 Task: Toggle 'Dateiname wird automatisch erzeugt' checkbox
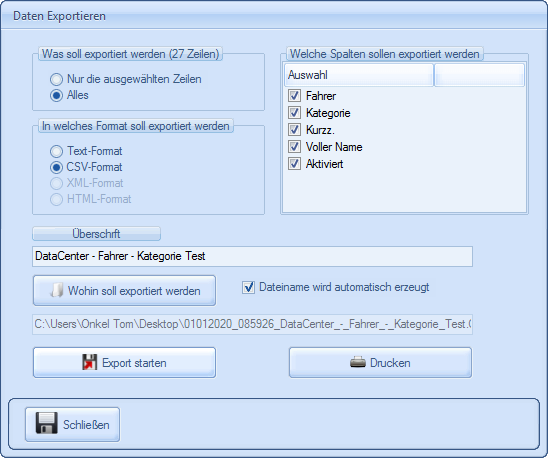pyautogui.click(x=248, y=287)
